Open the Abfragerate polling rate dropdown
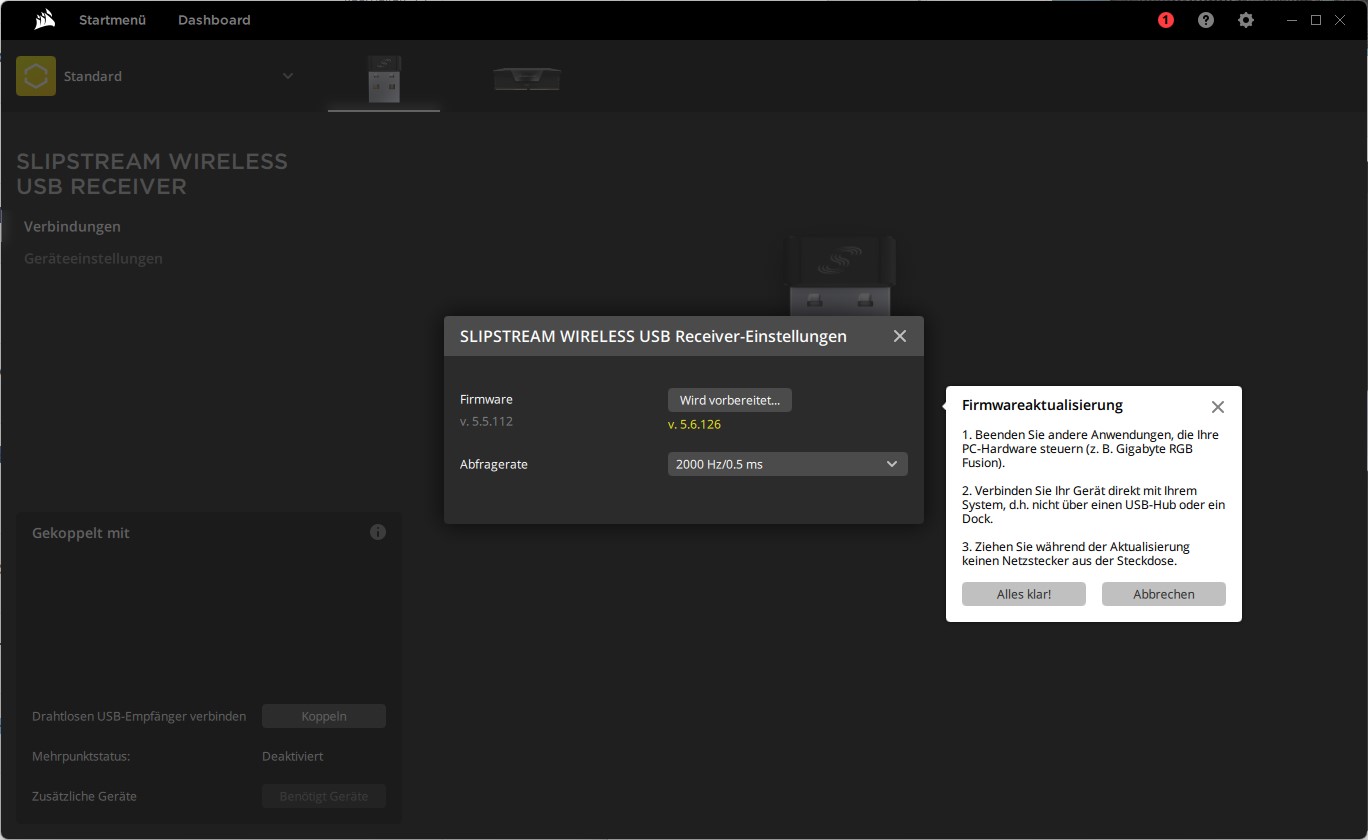This screenshot has height=840, width=1368. [787, 464]
